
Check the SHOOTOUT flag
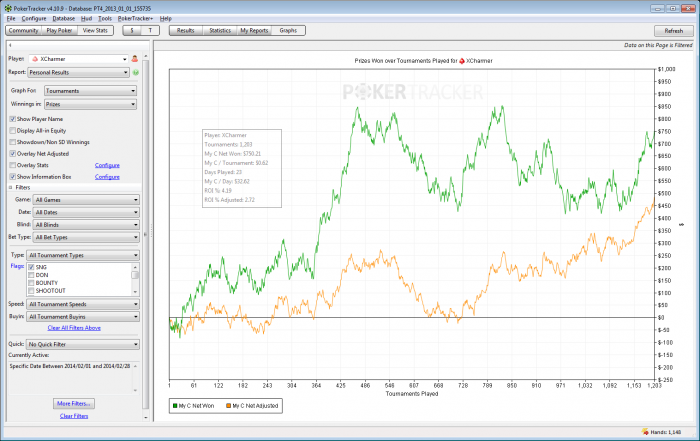click(x=31, y=291)
